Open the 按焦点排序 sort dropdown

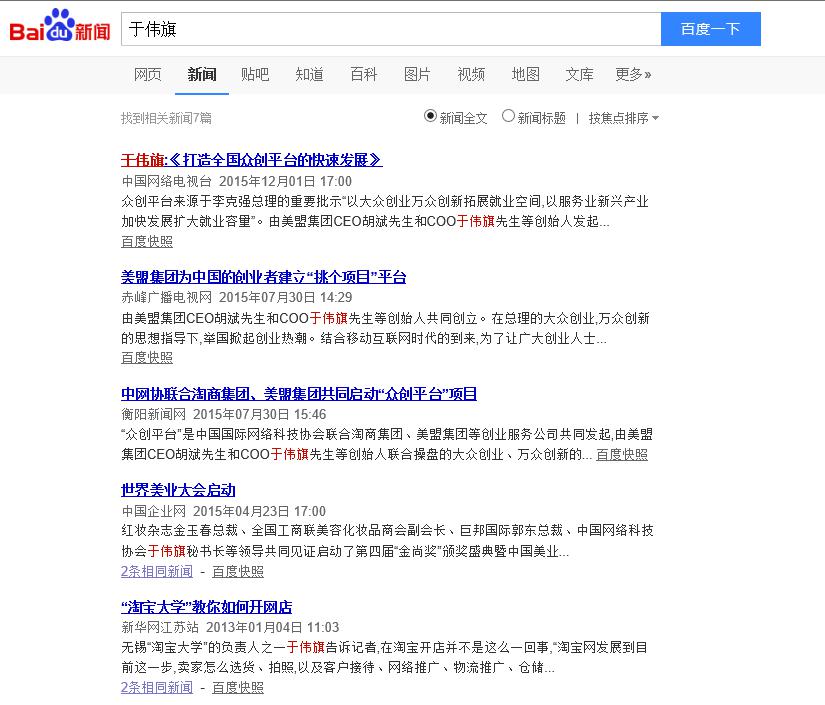click(623, 118)
